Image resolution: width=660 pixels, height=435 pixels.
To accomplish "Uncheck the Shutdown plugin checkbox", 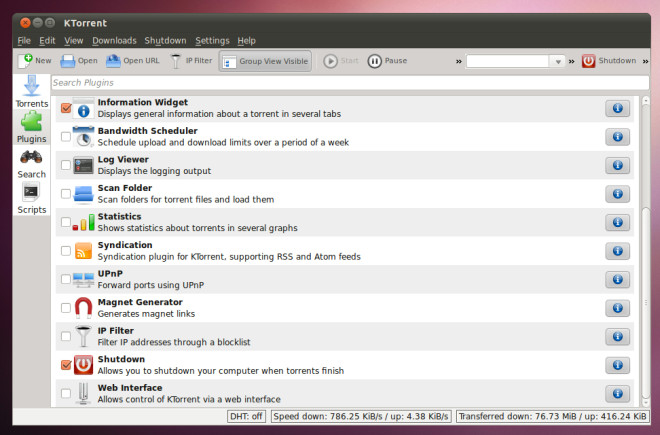I will (x=66, y=365).
